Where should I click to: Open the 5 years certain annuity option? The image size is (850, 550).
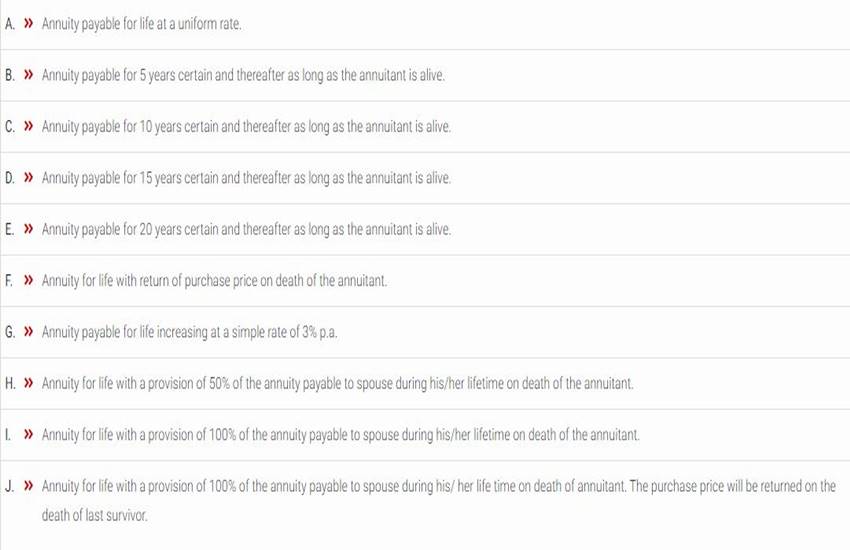tap(243, 75)
